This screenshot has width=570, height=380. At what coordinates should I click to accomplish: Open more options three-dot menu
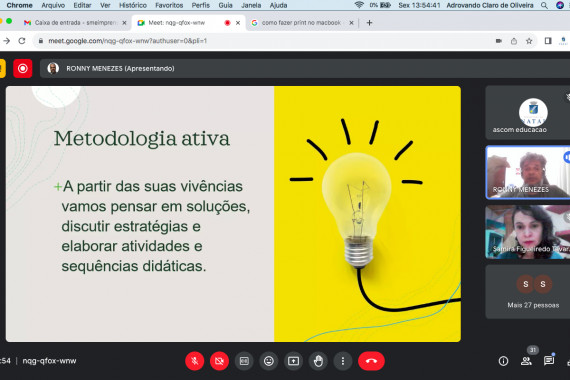coord(343,361)
